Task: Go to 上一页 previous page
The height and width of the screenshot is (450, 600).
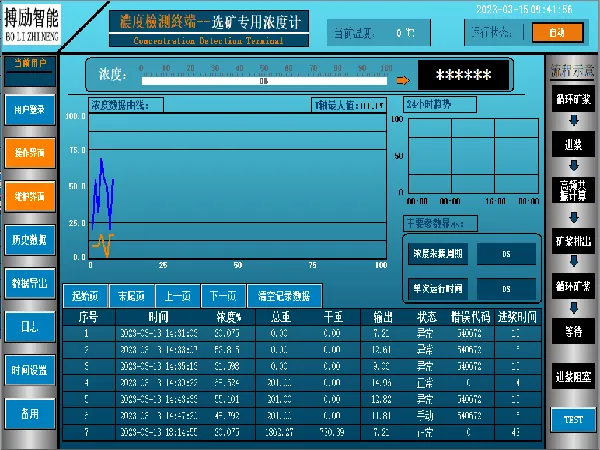Action: (177, 296)
